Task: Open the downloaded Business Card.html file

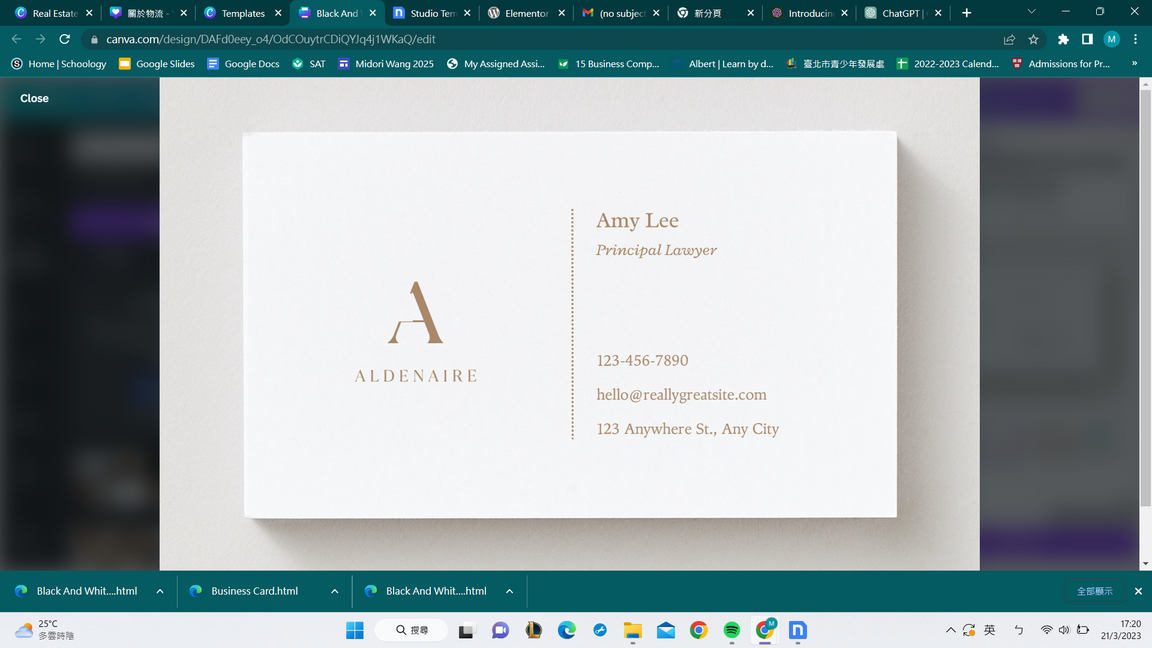Action: coord(254,591)
